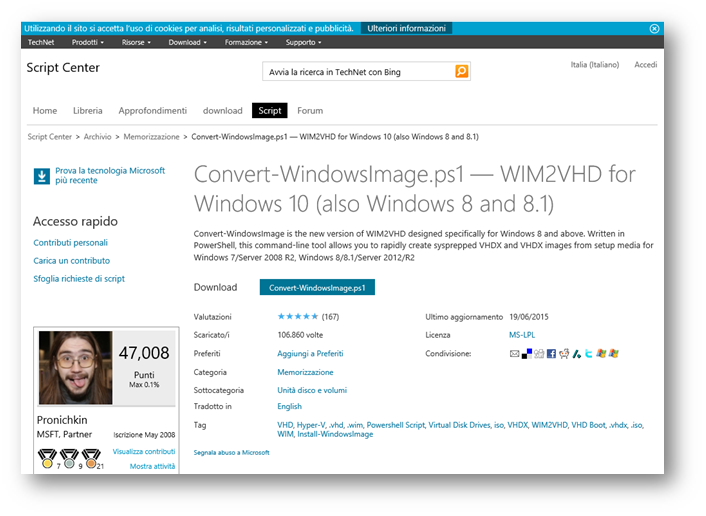
Task: Click the 19/06/2015 update date
Action: [529, 317]
